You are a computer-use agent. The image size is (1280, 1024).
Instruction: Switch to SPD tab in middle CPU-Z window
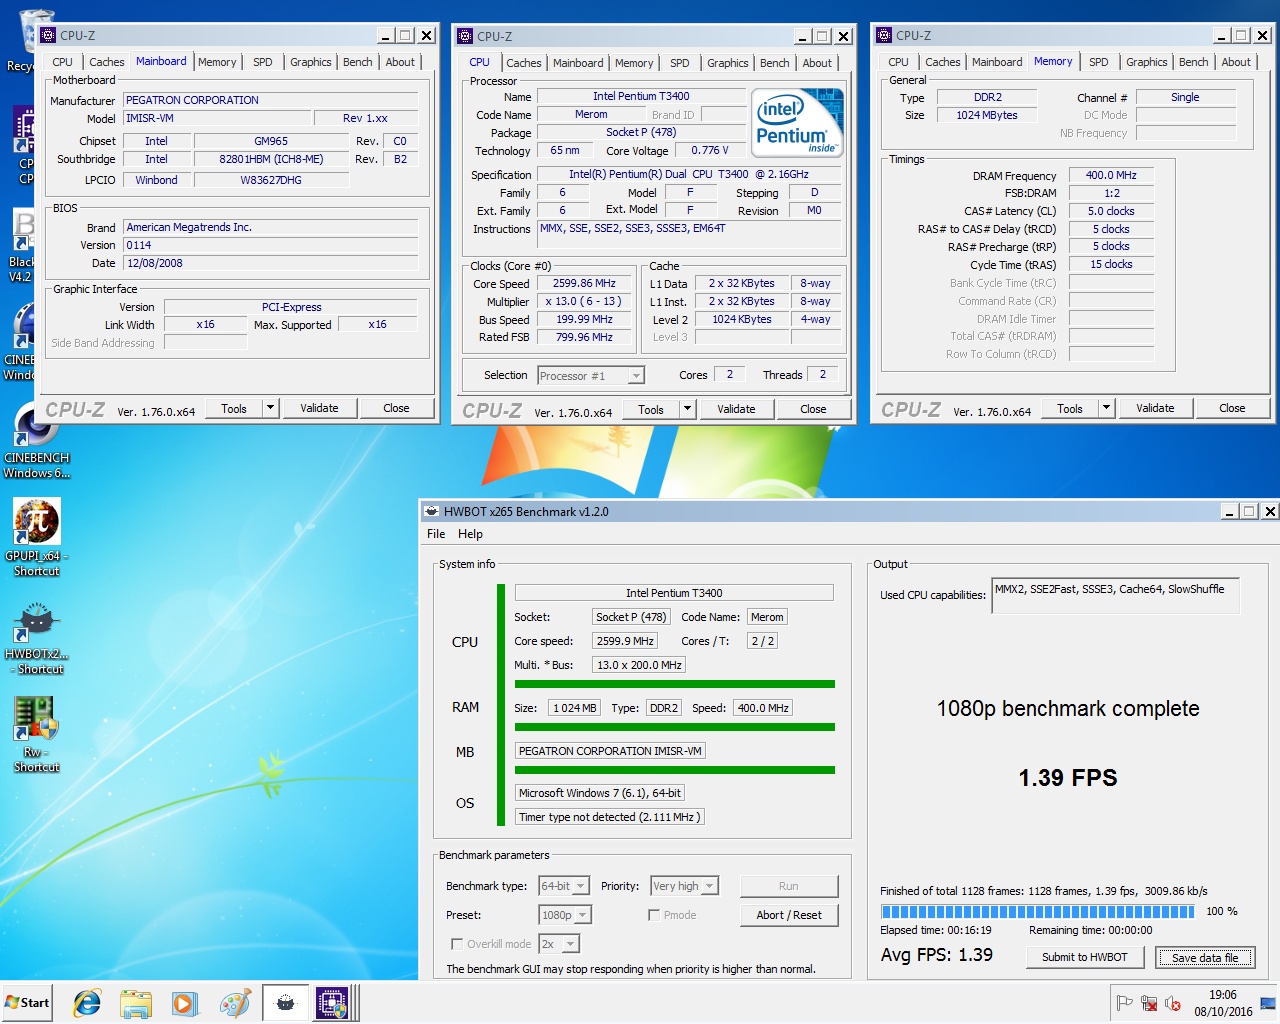(680, 63)
